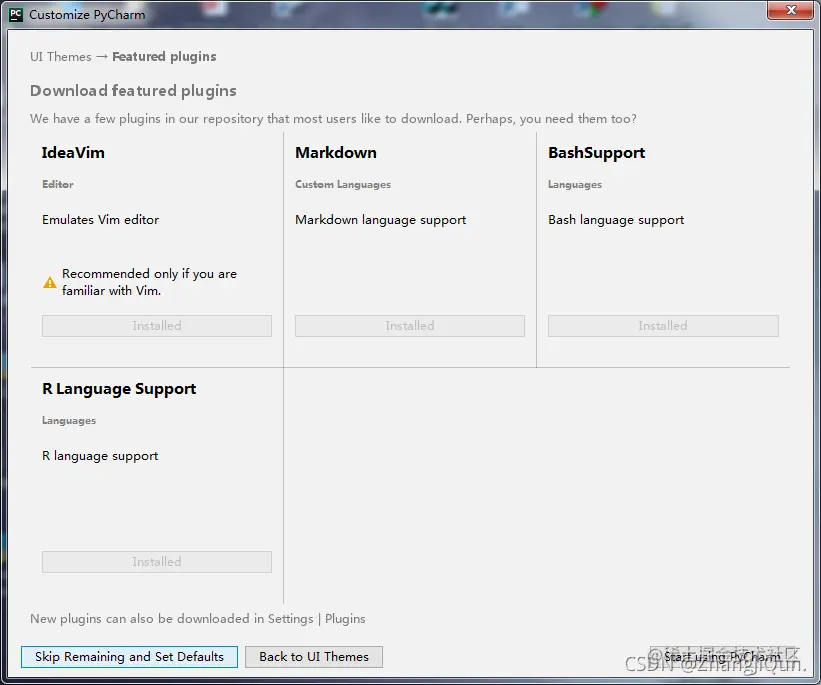Click Installed button under IdeaVim
The image size is (821, 685).
coord(157,326)
